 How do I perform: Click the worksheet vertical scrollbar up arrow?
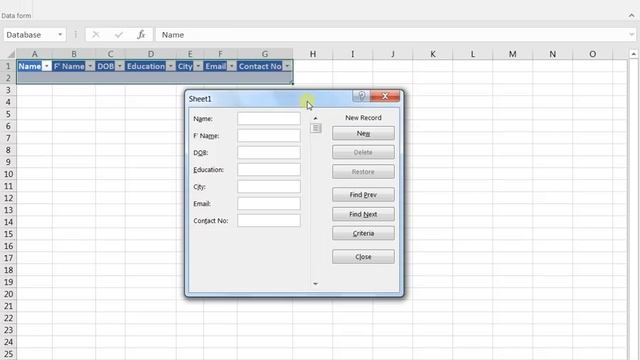633,54
